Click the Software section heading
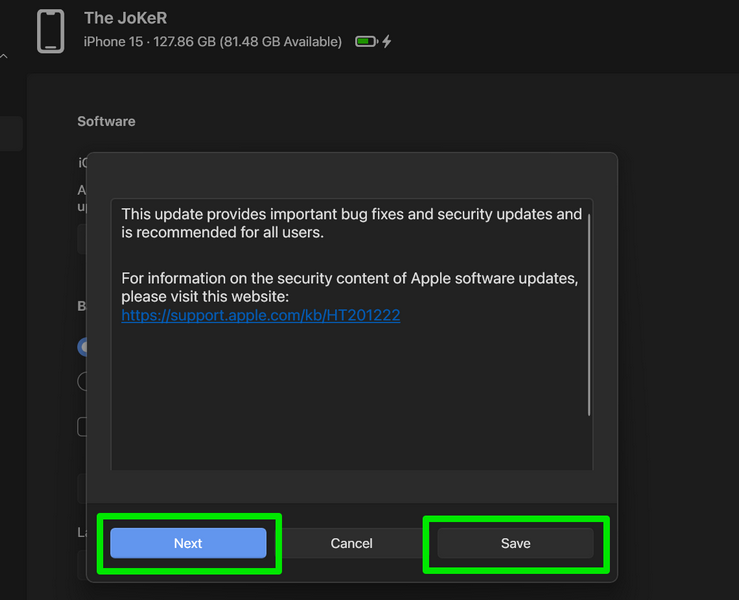Image resolution: width=739 pixels, height=600 pixels. pyautogui.click(x=106, y=121)
